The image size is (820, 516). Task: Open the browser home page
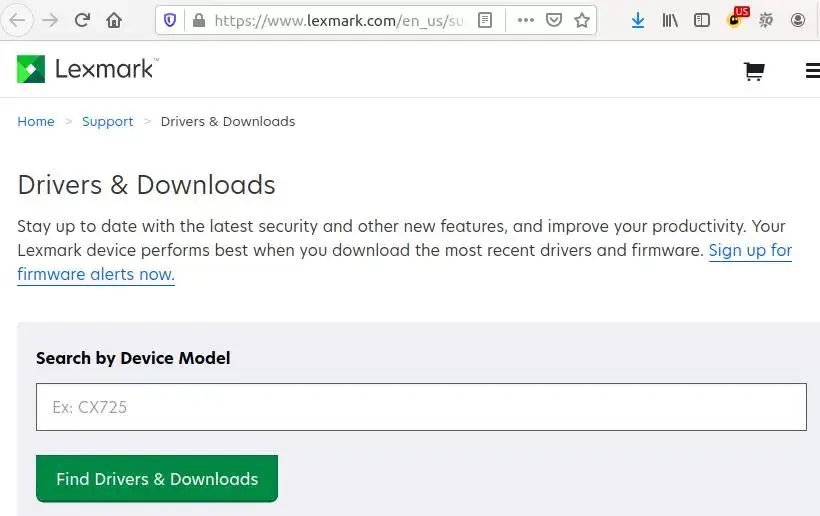pos(114,20)
